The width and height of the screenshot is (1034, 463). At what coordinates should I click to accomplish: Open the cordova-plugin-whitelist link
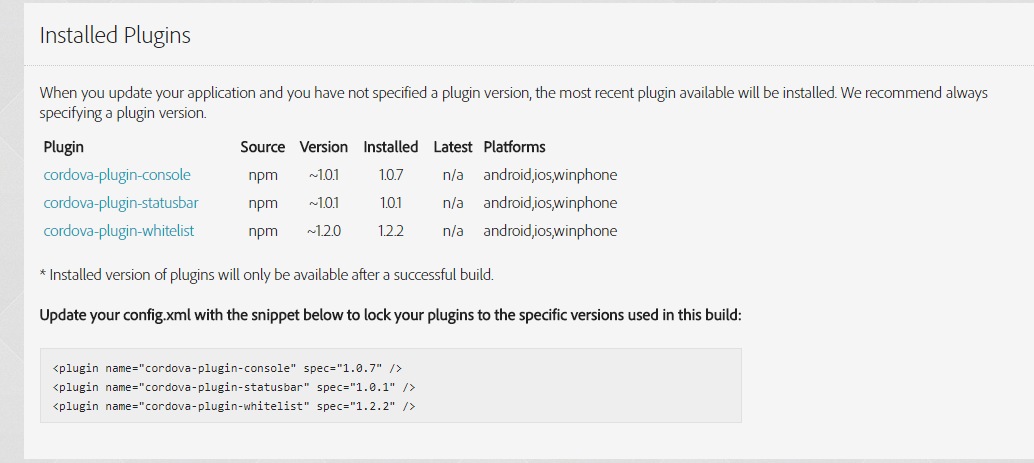[119, 231]
